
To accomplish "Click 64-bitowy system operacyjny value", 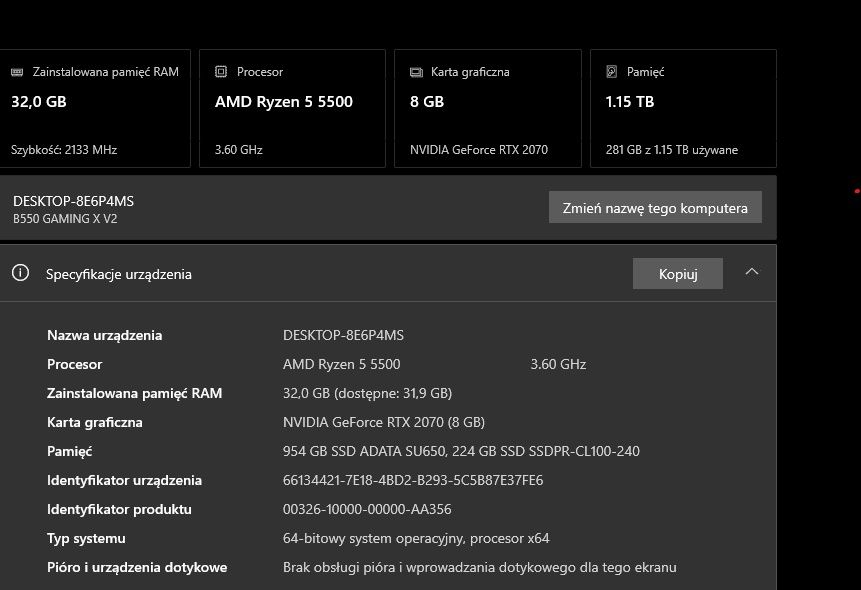I will click(x=416, y=538).
